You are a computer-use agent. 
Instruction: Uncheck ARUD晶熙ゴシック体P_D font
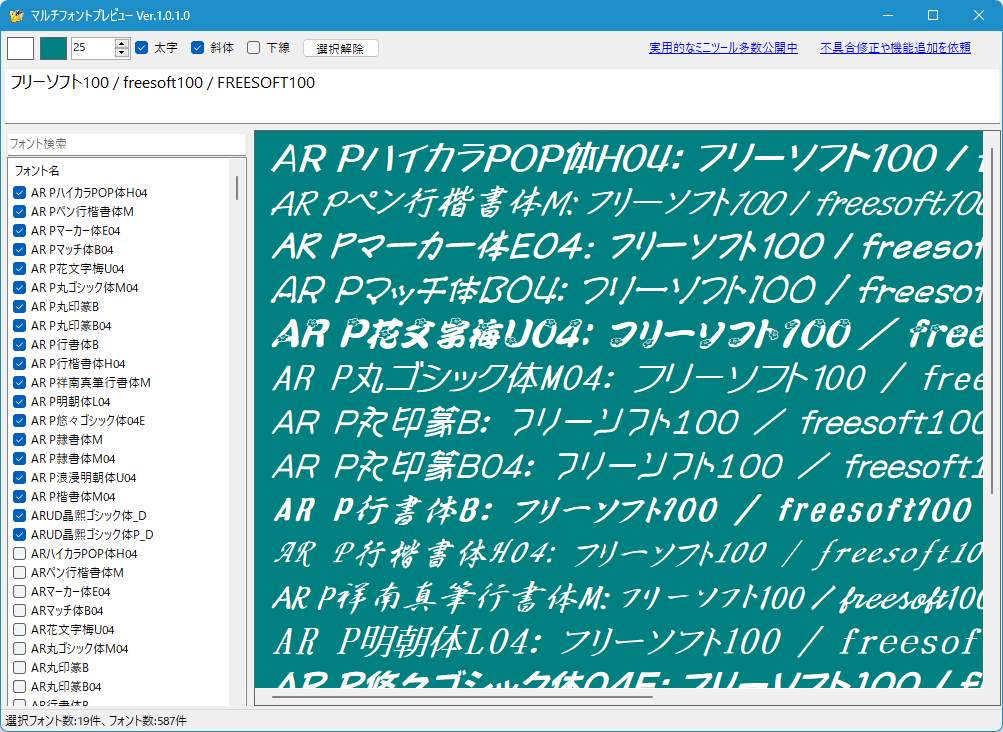point(20,534)
